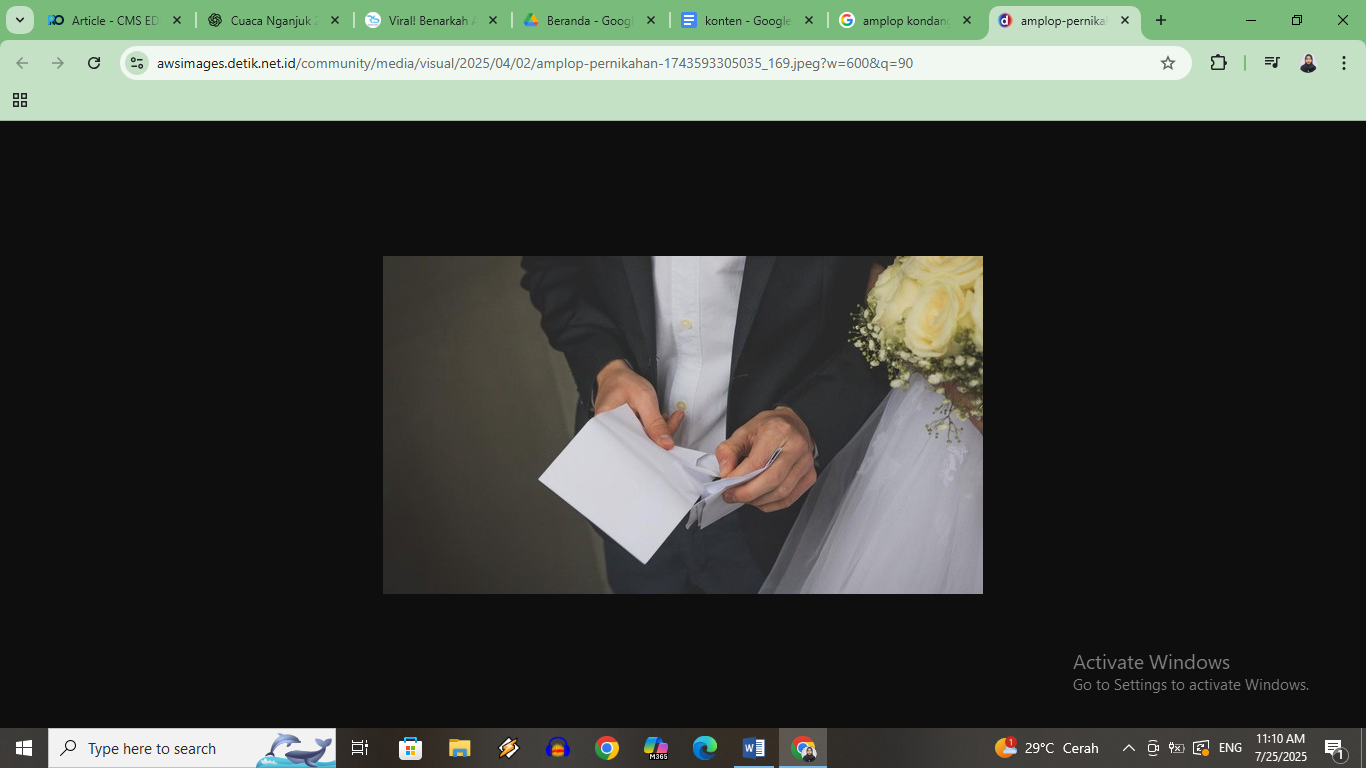
Task: Click the taskbar search box
Action: coord(192,748)
